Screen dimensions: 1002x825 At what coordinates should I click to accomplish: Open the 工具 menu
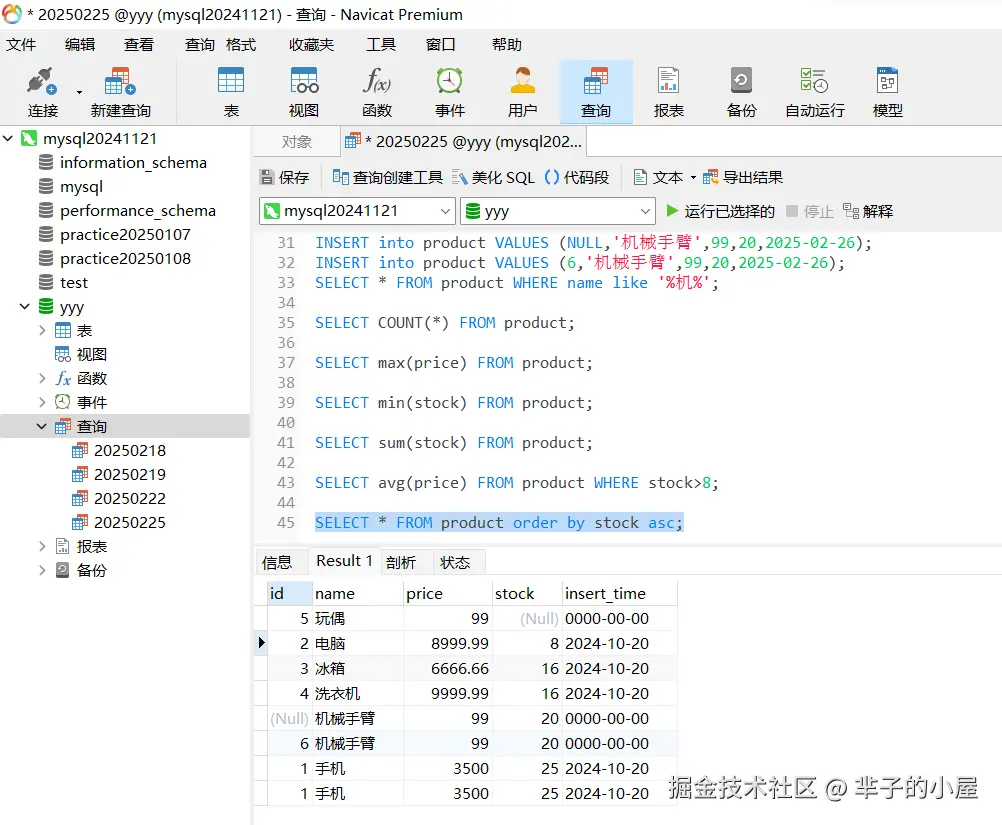coord(381,44)
